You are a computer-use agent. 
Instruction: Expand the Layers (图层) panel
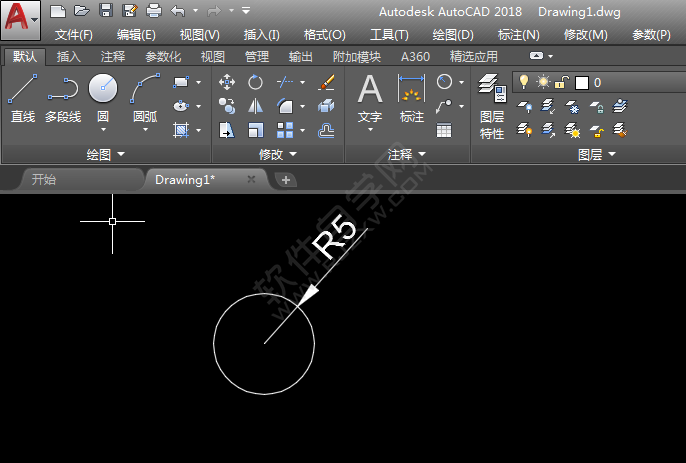point(597,154)
